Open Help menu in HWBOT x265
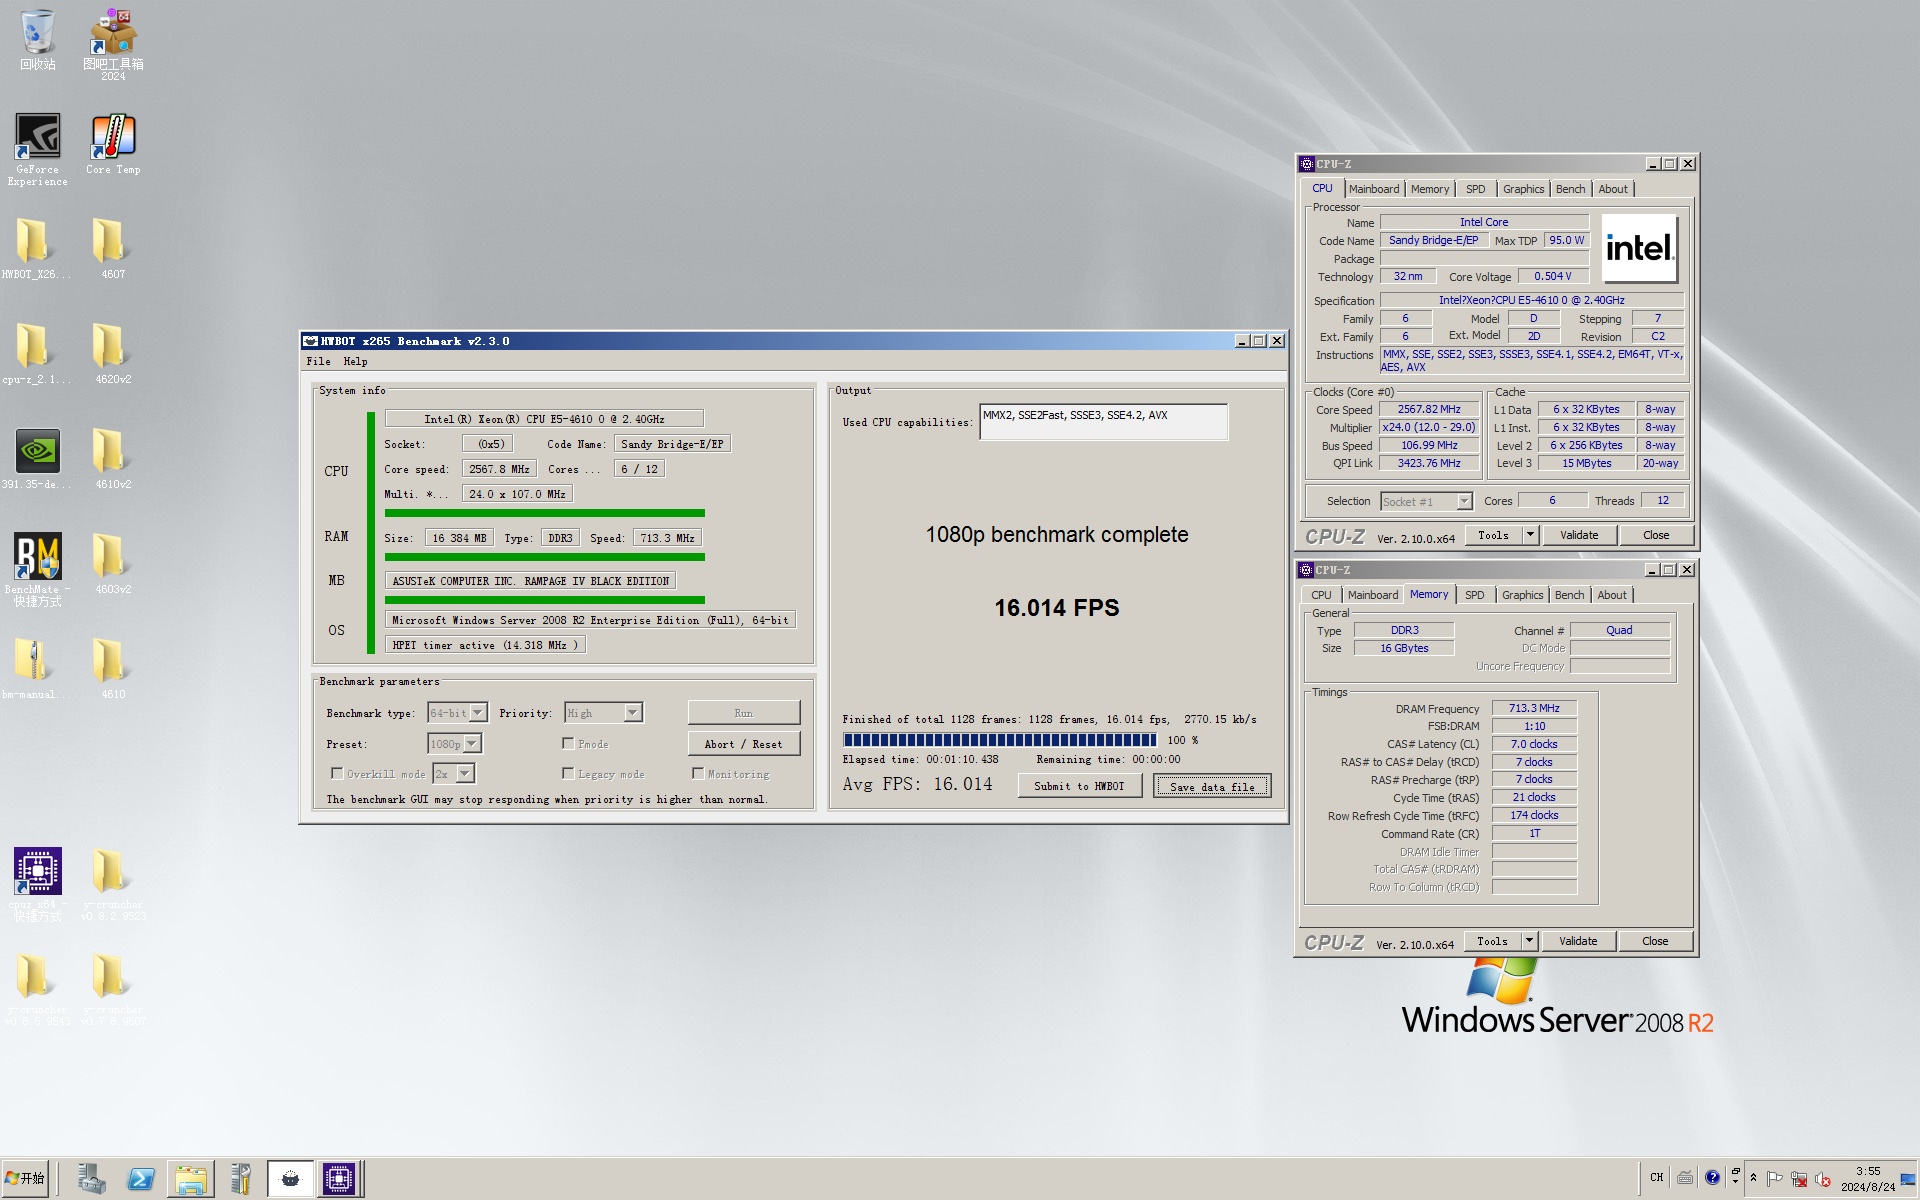Viewport: 1920px width, 1200px height. 355,361
